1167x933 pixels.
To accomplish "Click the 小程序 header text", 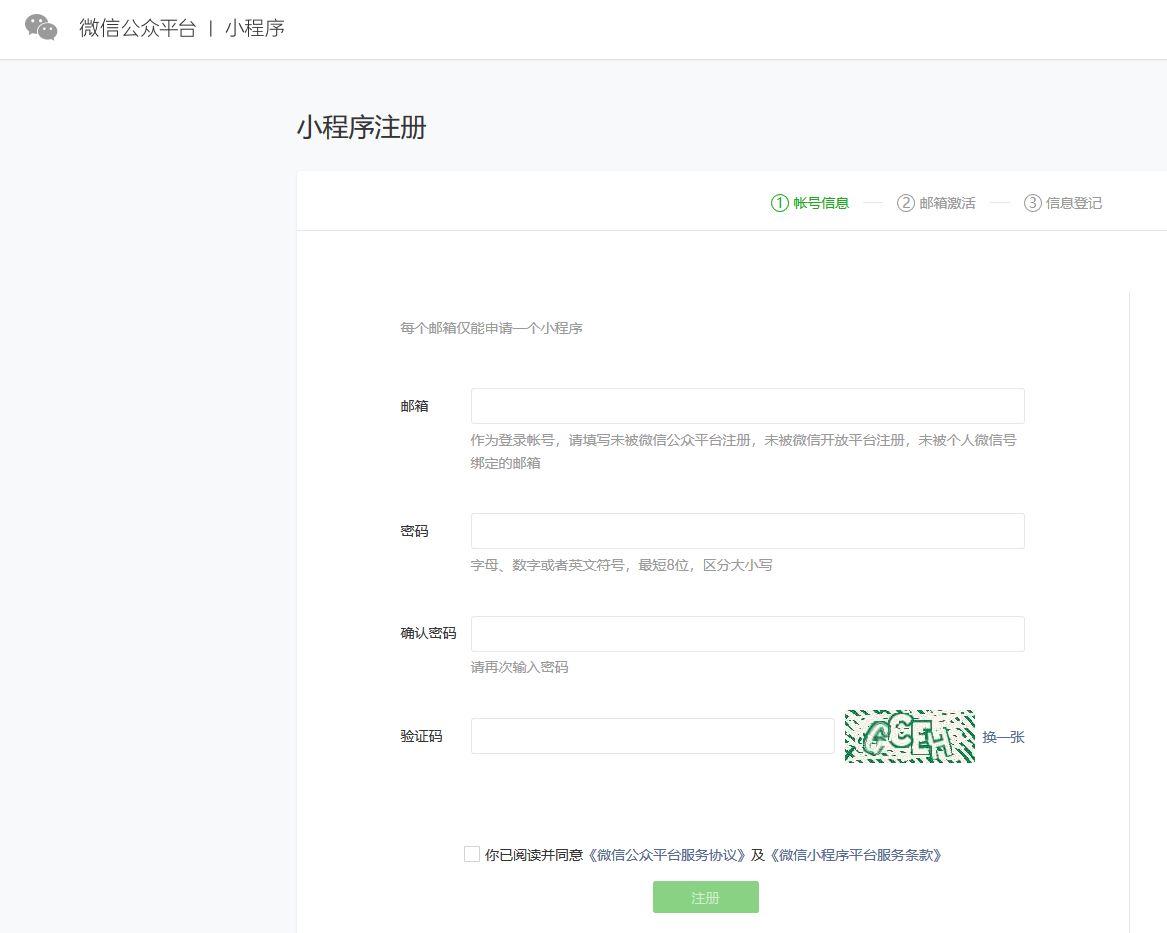I will [x=255, y=28].
